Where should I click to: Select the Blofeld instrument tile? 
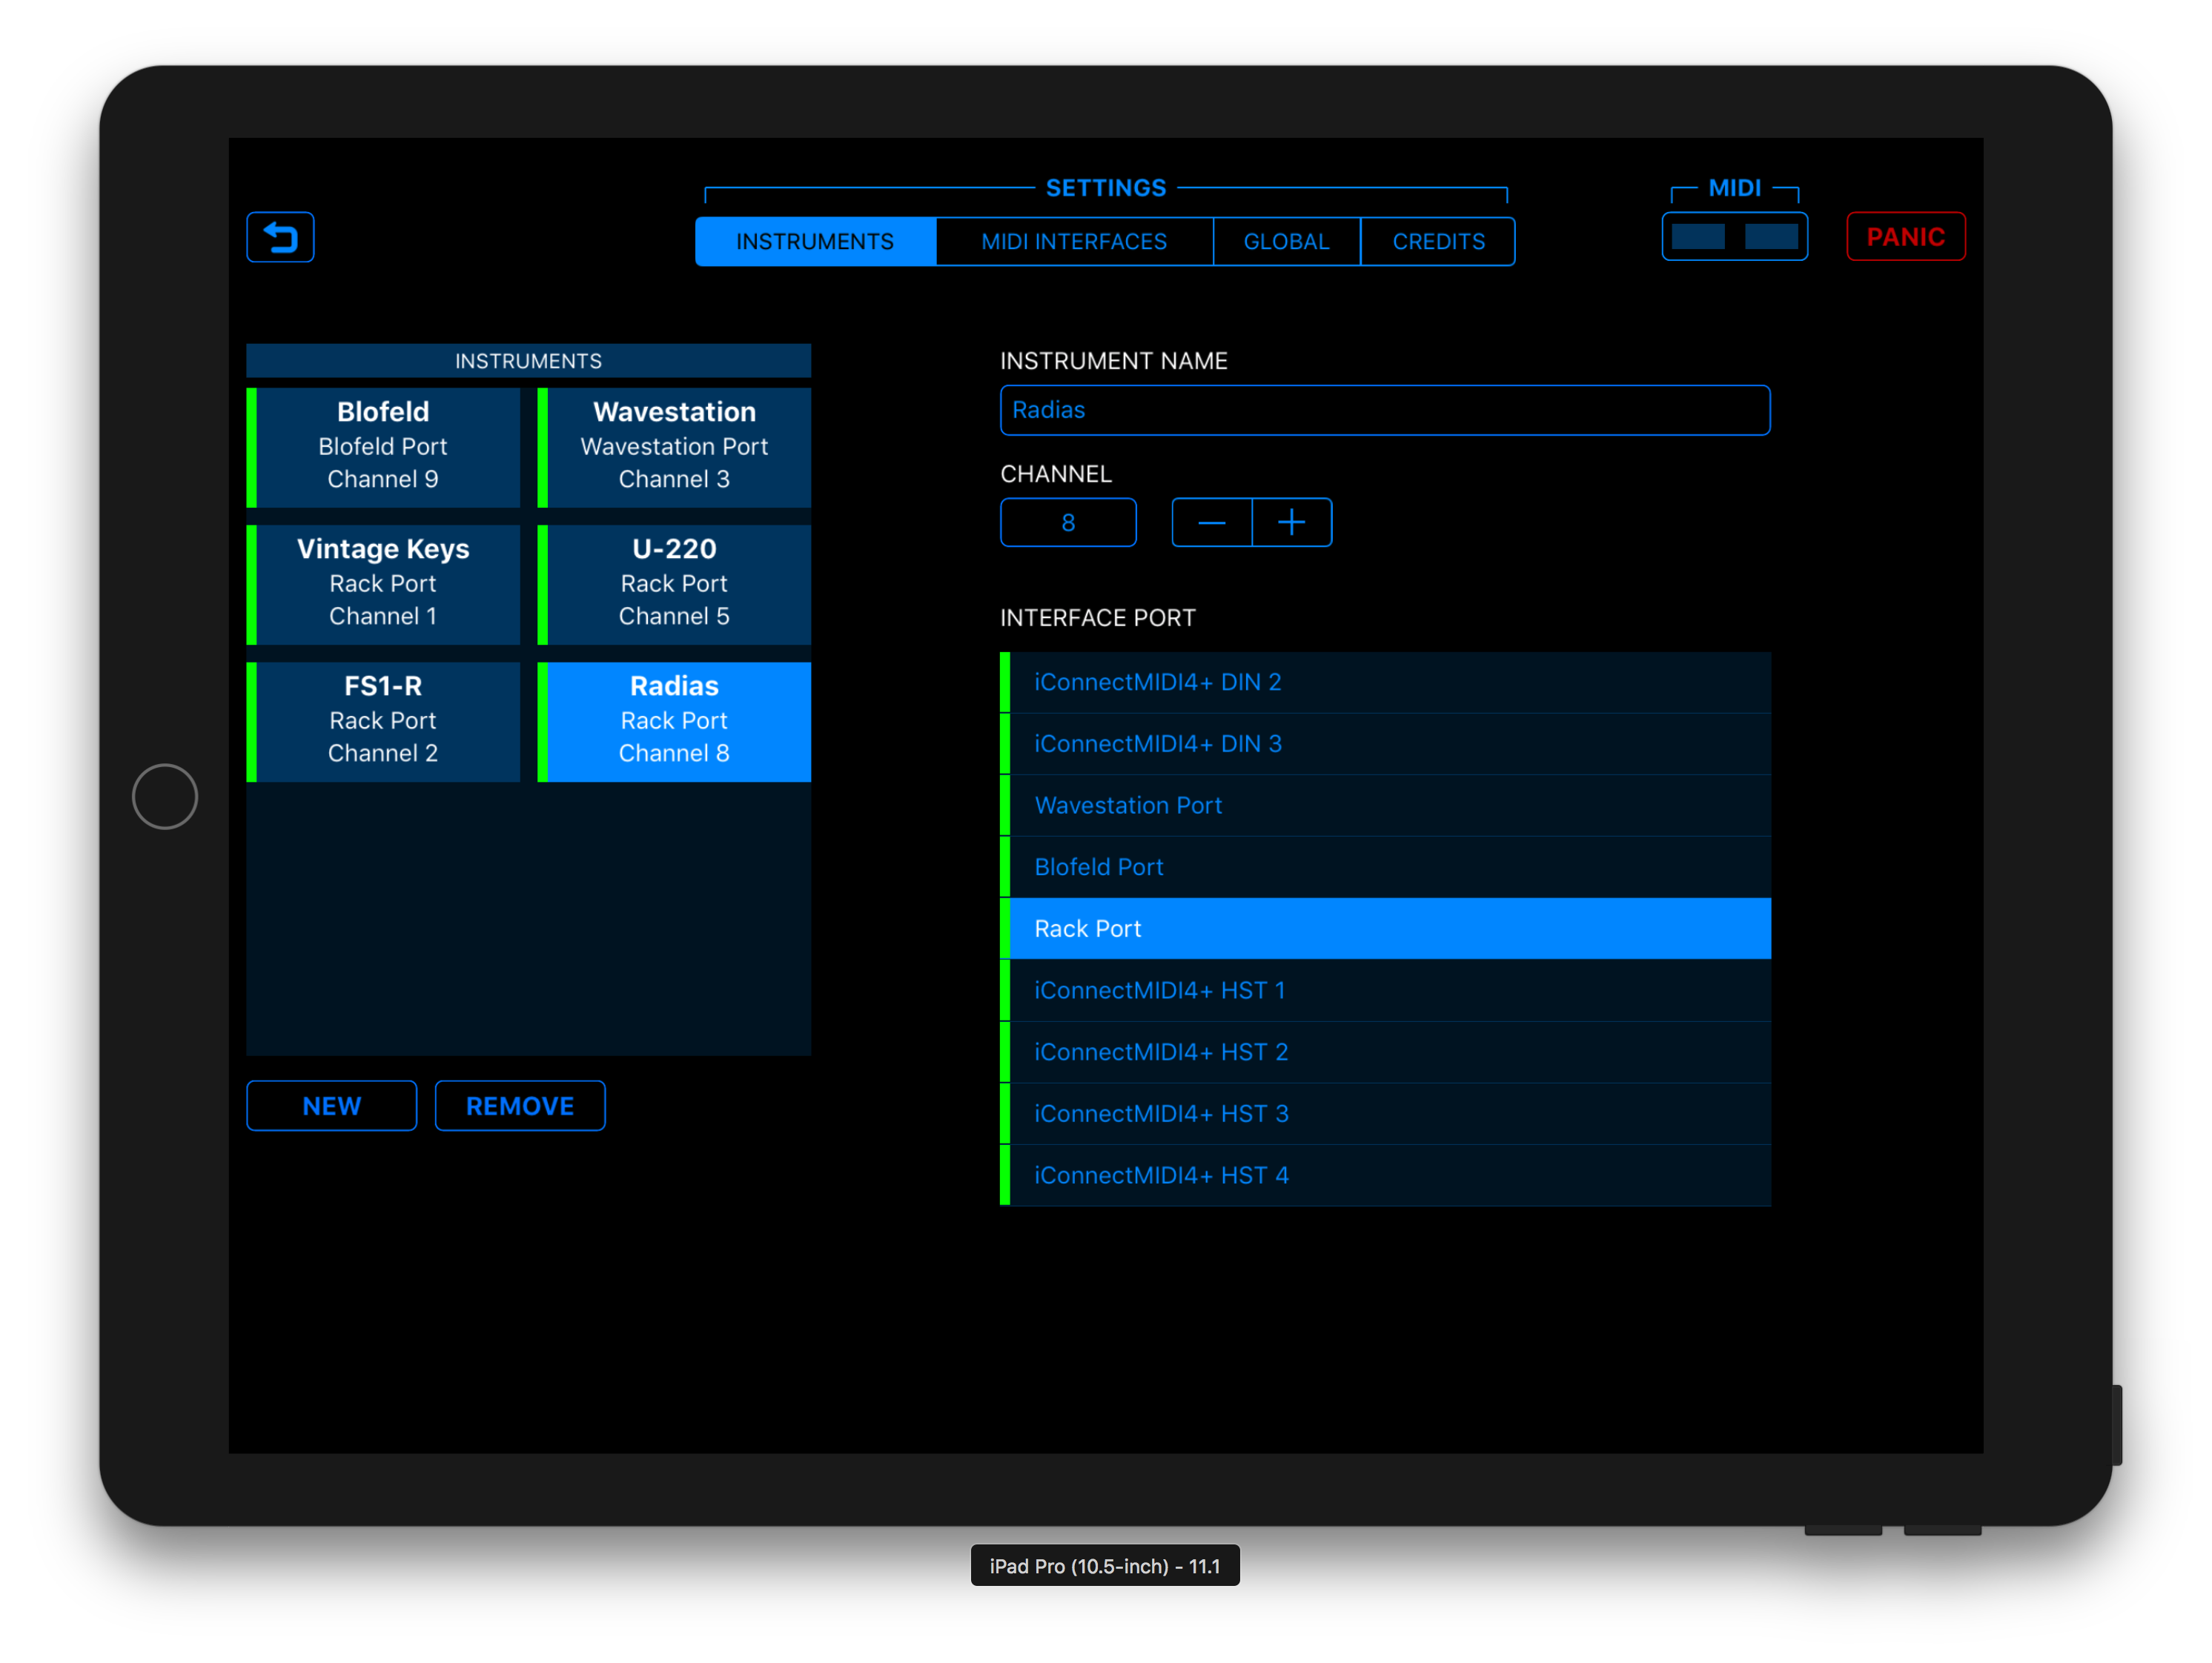point(383,446)
